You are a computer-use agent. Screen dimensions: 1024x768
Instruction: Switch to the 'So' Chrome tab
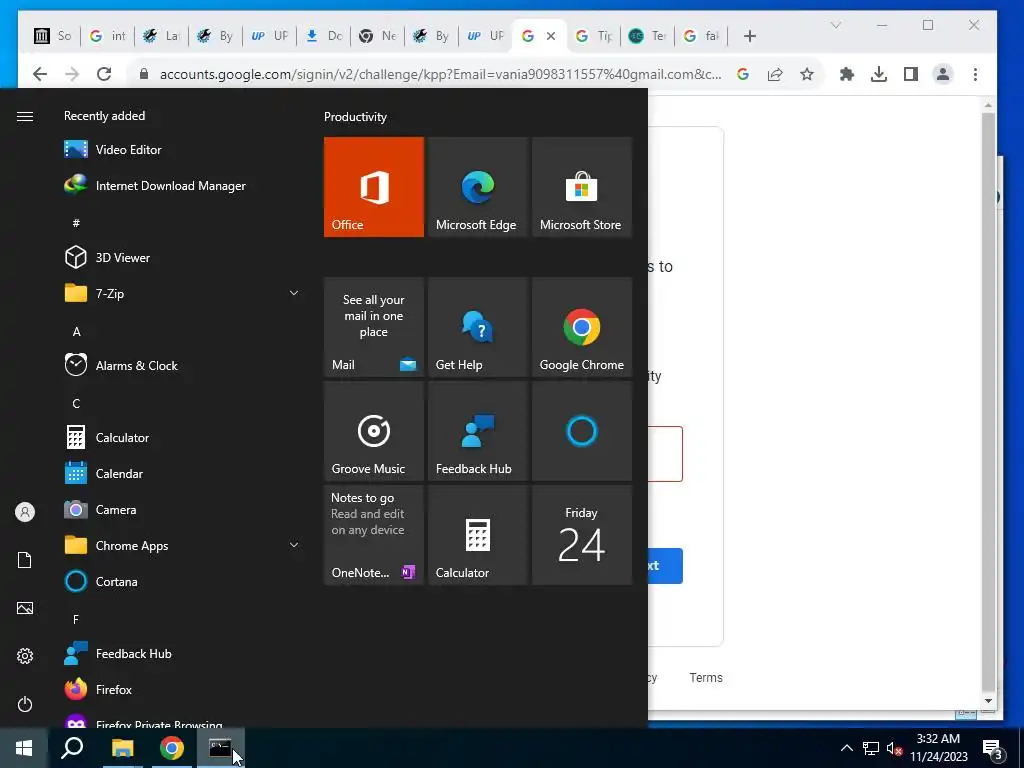[53, 36]
